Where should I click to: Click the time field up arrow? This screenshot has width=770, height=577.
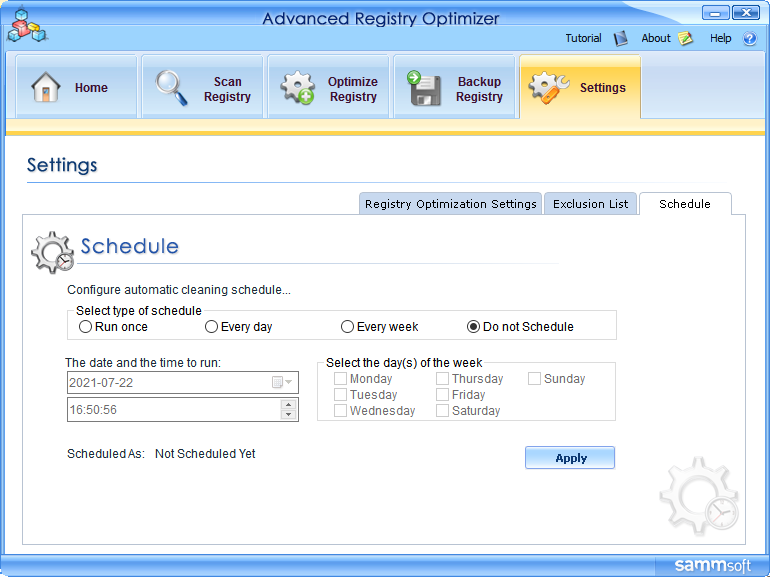(x=288, y=405)
